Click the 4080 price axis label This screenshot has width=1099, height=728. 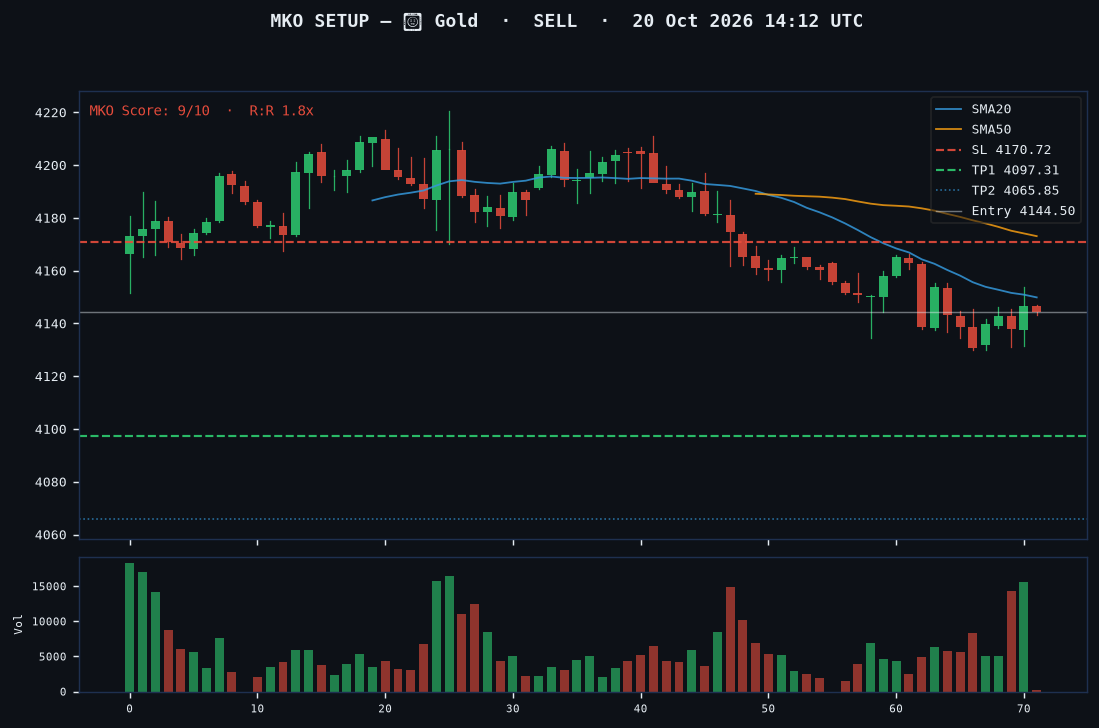50,482
